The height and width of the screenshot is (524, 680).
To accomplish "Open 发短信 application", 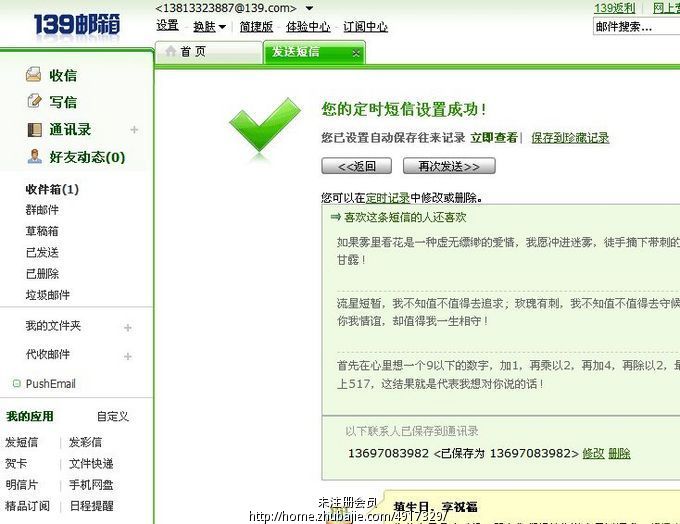I will (22, 442).
